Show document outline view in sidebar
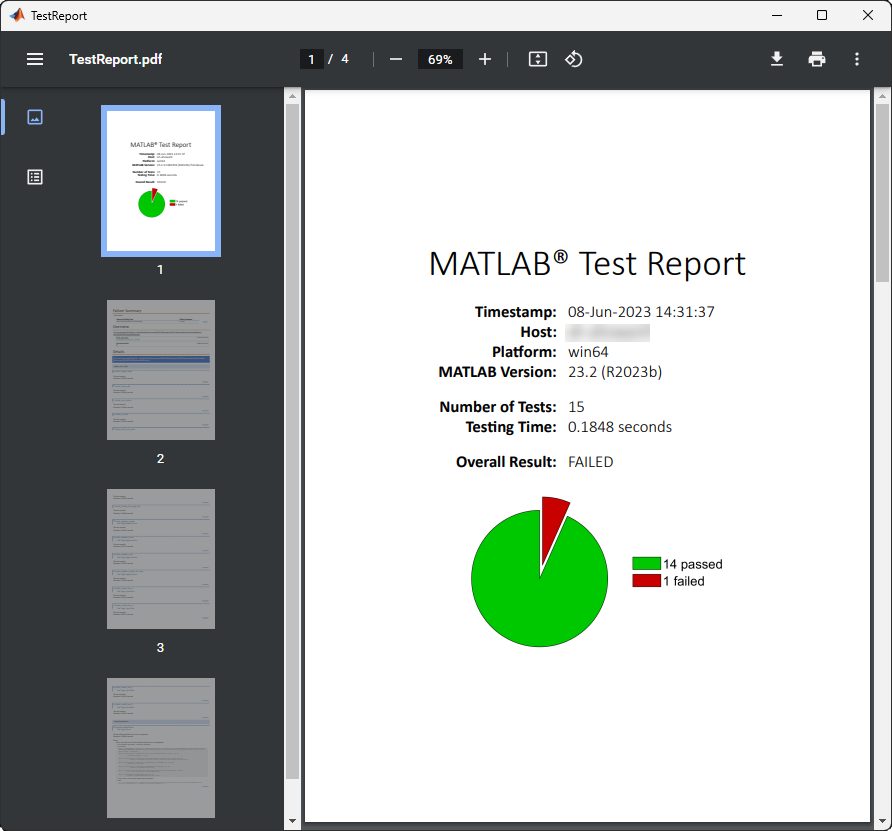The image size is (892, 831). coord(35,177)
